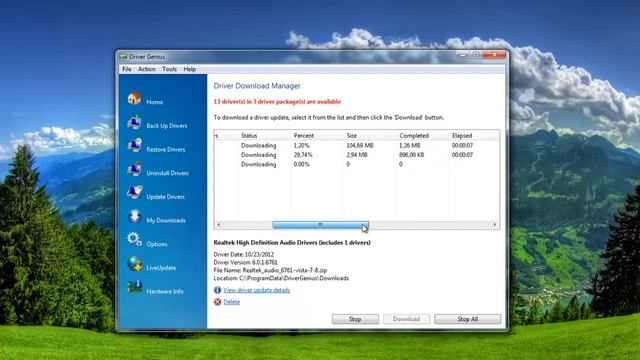Click the 2,94 MB size cell
Image resolution: width=640 pixels, height=360 pixels.
tap(357, 155)
